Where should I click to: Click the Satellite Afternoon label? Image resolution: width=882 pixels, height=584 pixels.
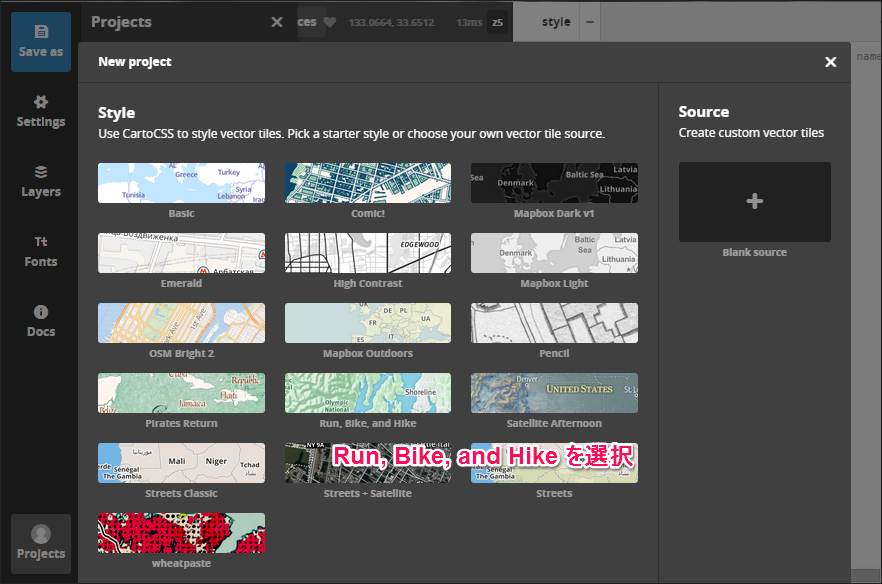[x=554, y=423]
